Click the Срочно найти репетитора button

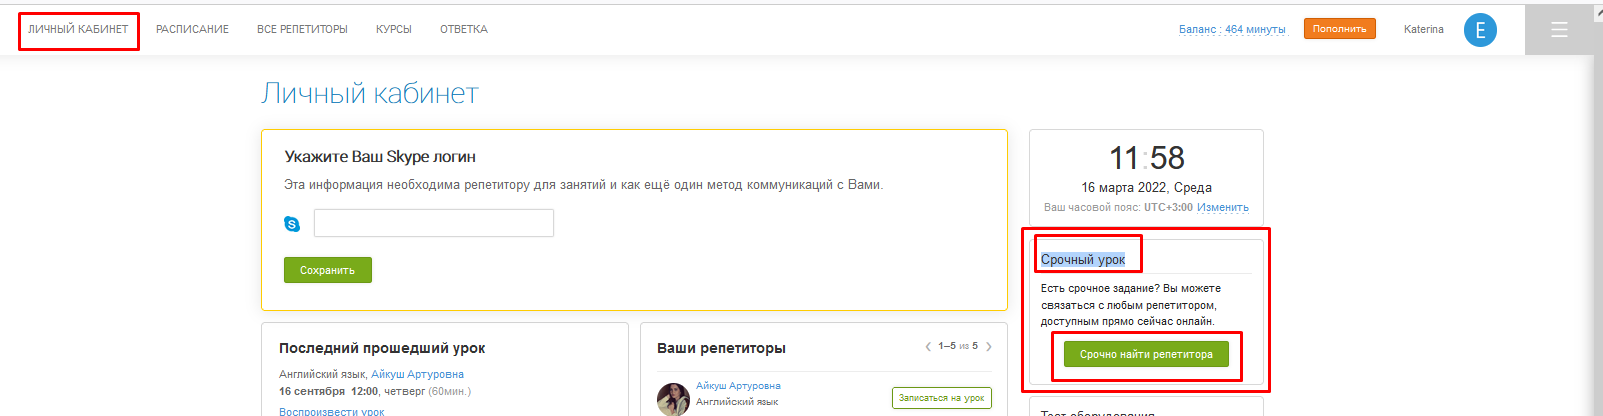[x=1146, y=355]
